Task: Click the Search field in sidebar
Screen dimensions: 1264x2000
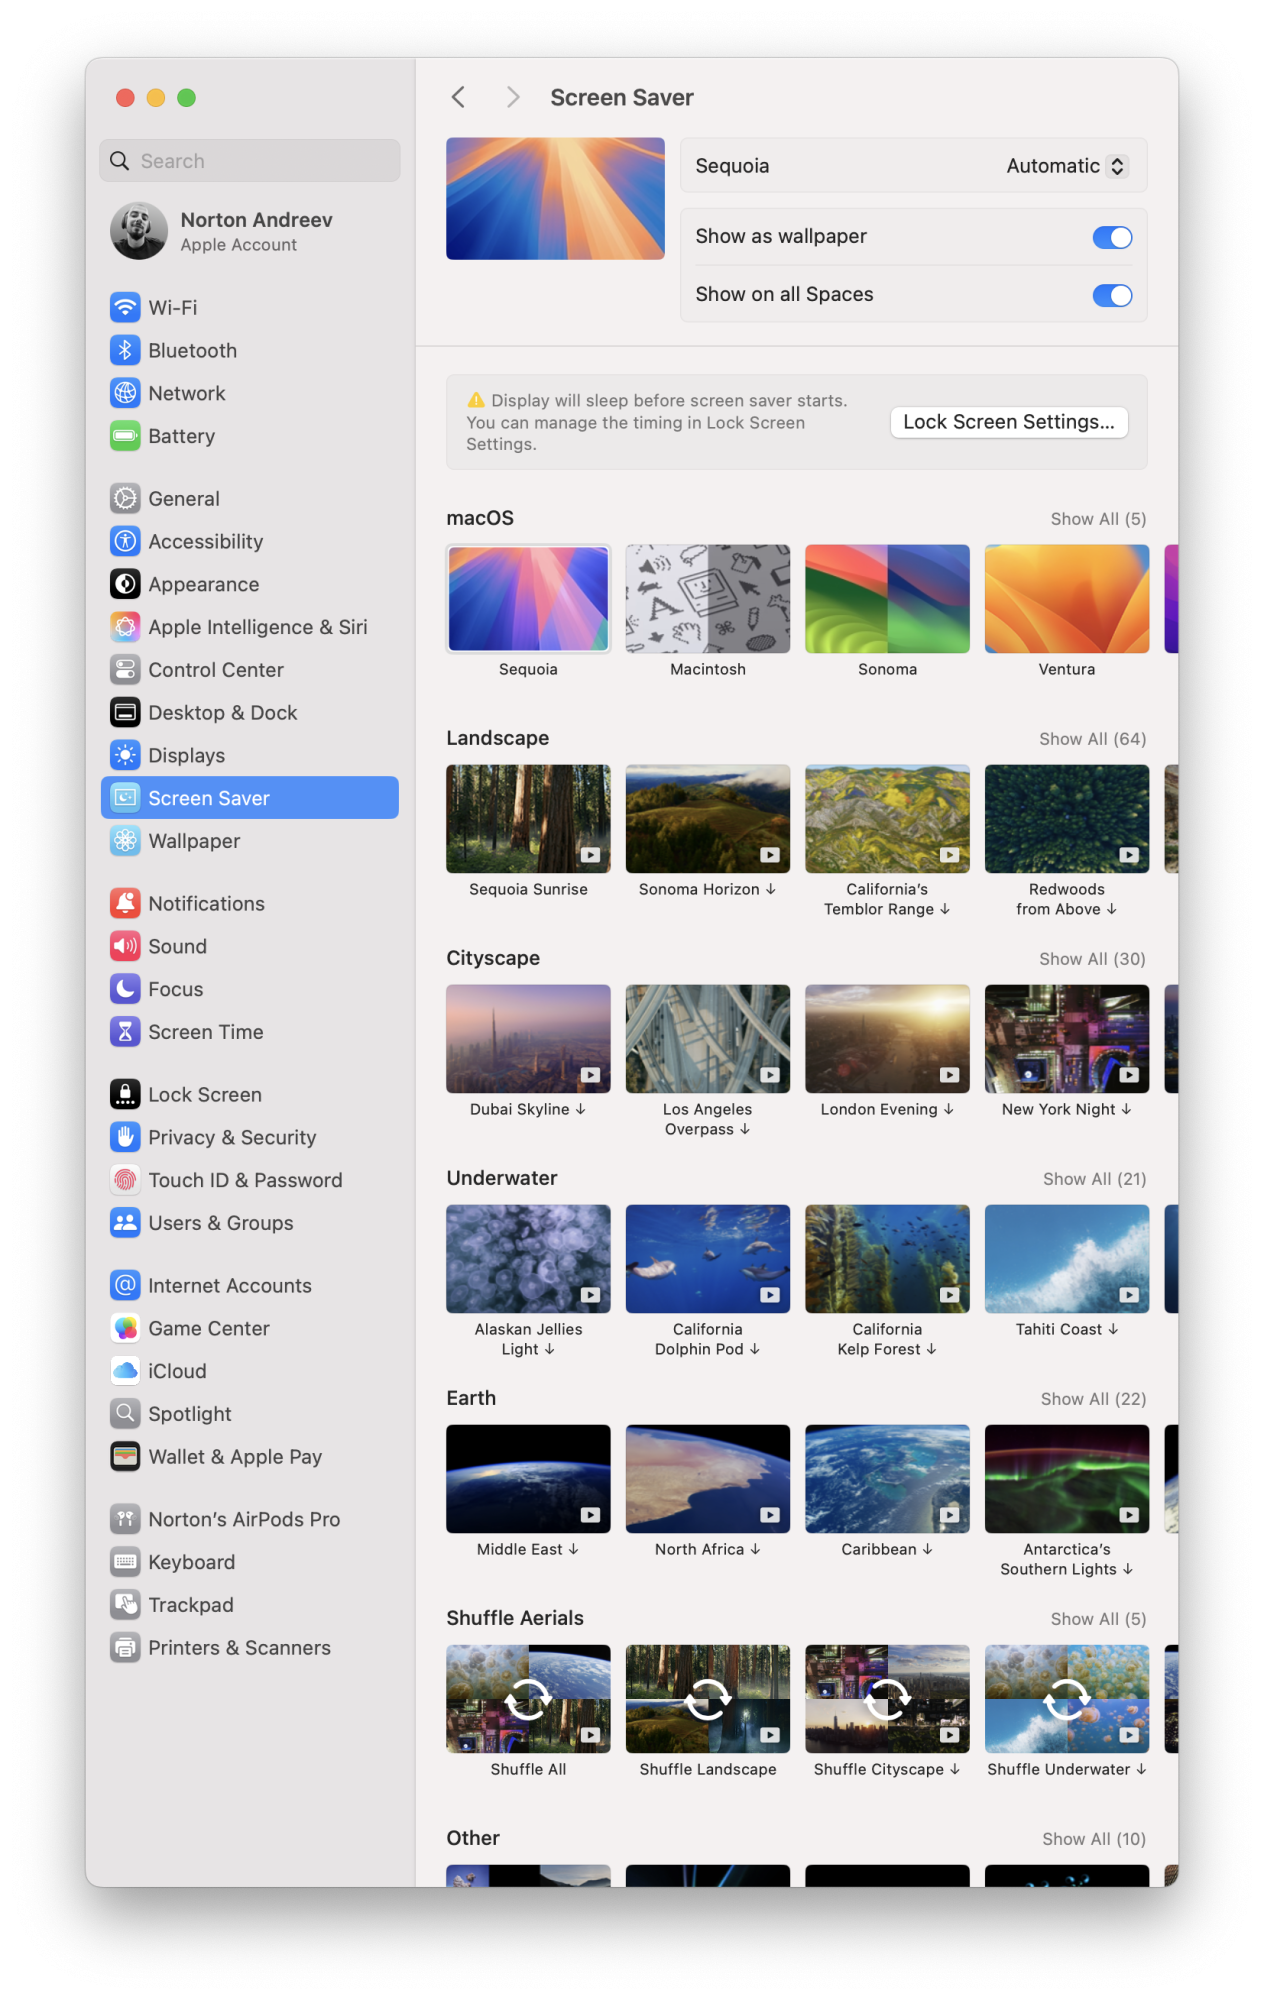Action: (250, 161)
